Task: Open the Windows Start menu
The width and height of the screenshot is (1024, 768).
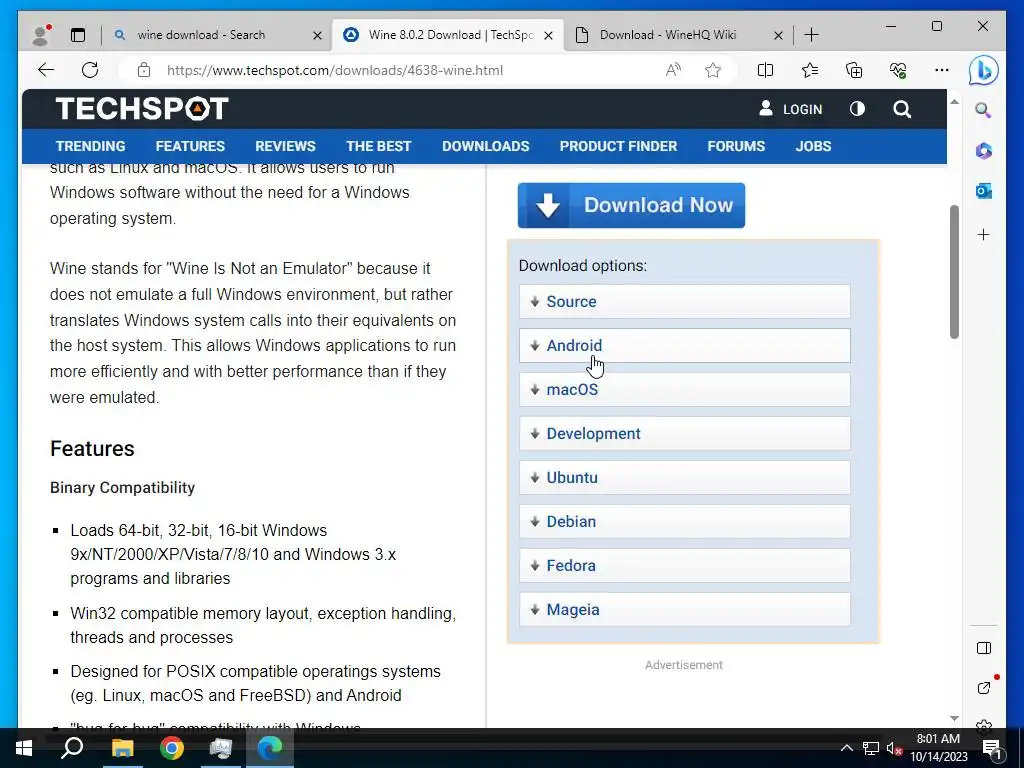Action: tap(24, 748)
